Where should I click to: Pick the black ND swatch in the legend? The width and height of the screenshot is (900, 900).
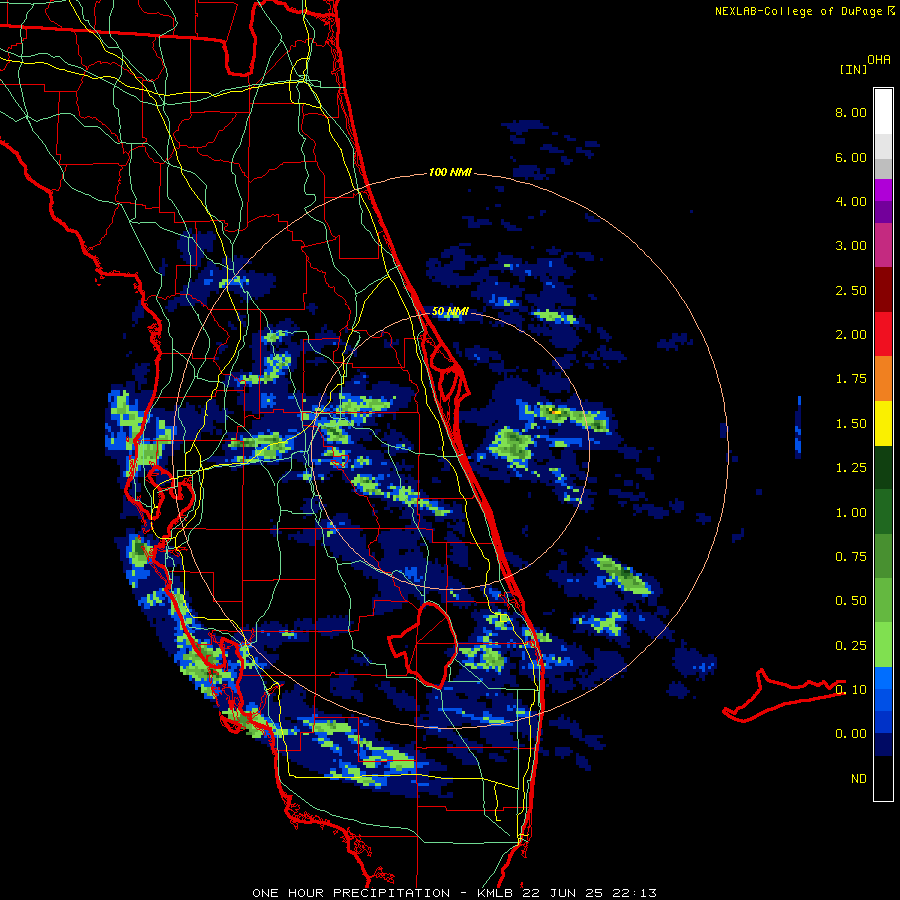coord(883,778)
